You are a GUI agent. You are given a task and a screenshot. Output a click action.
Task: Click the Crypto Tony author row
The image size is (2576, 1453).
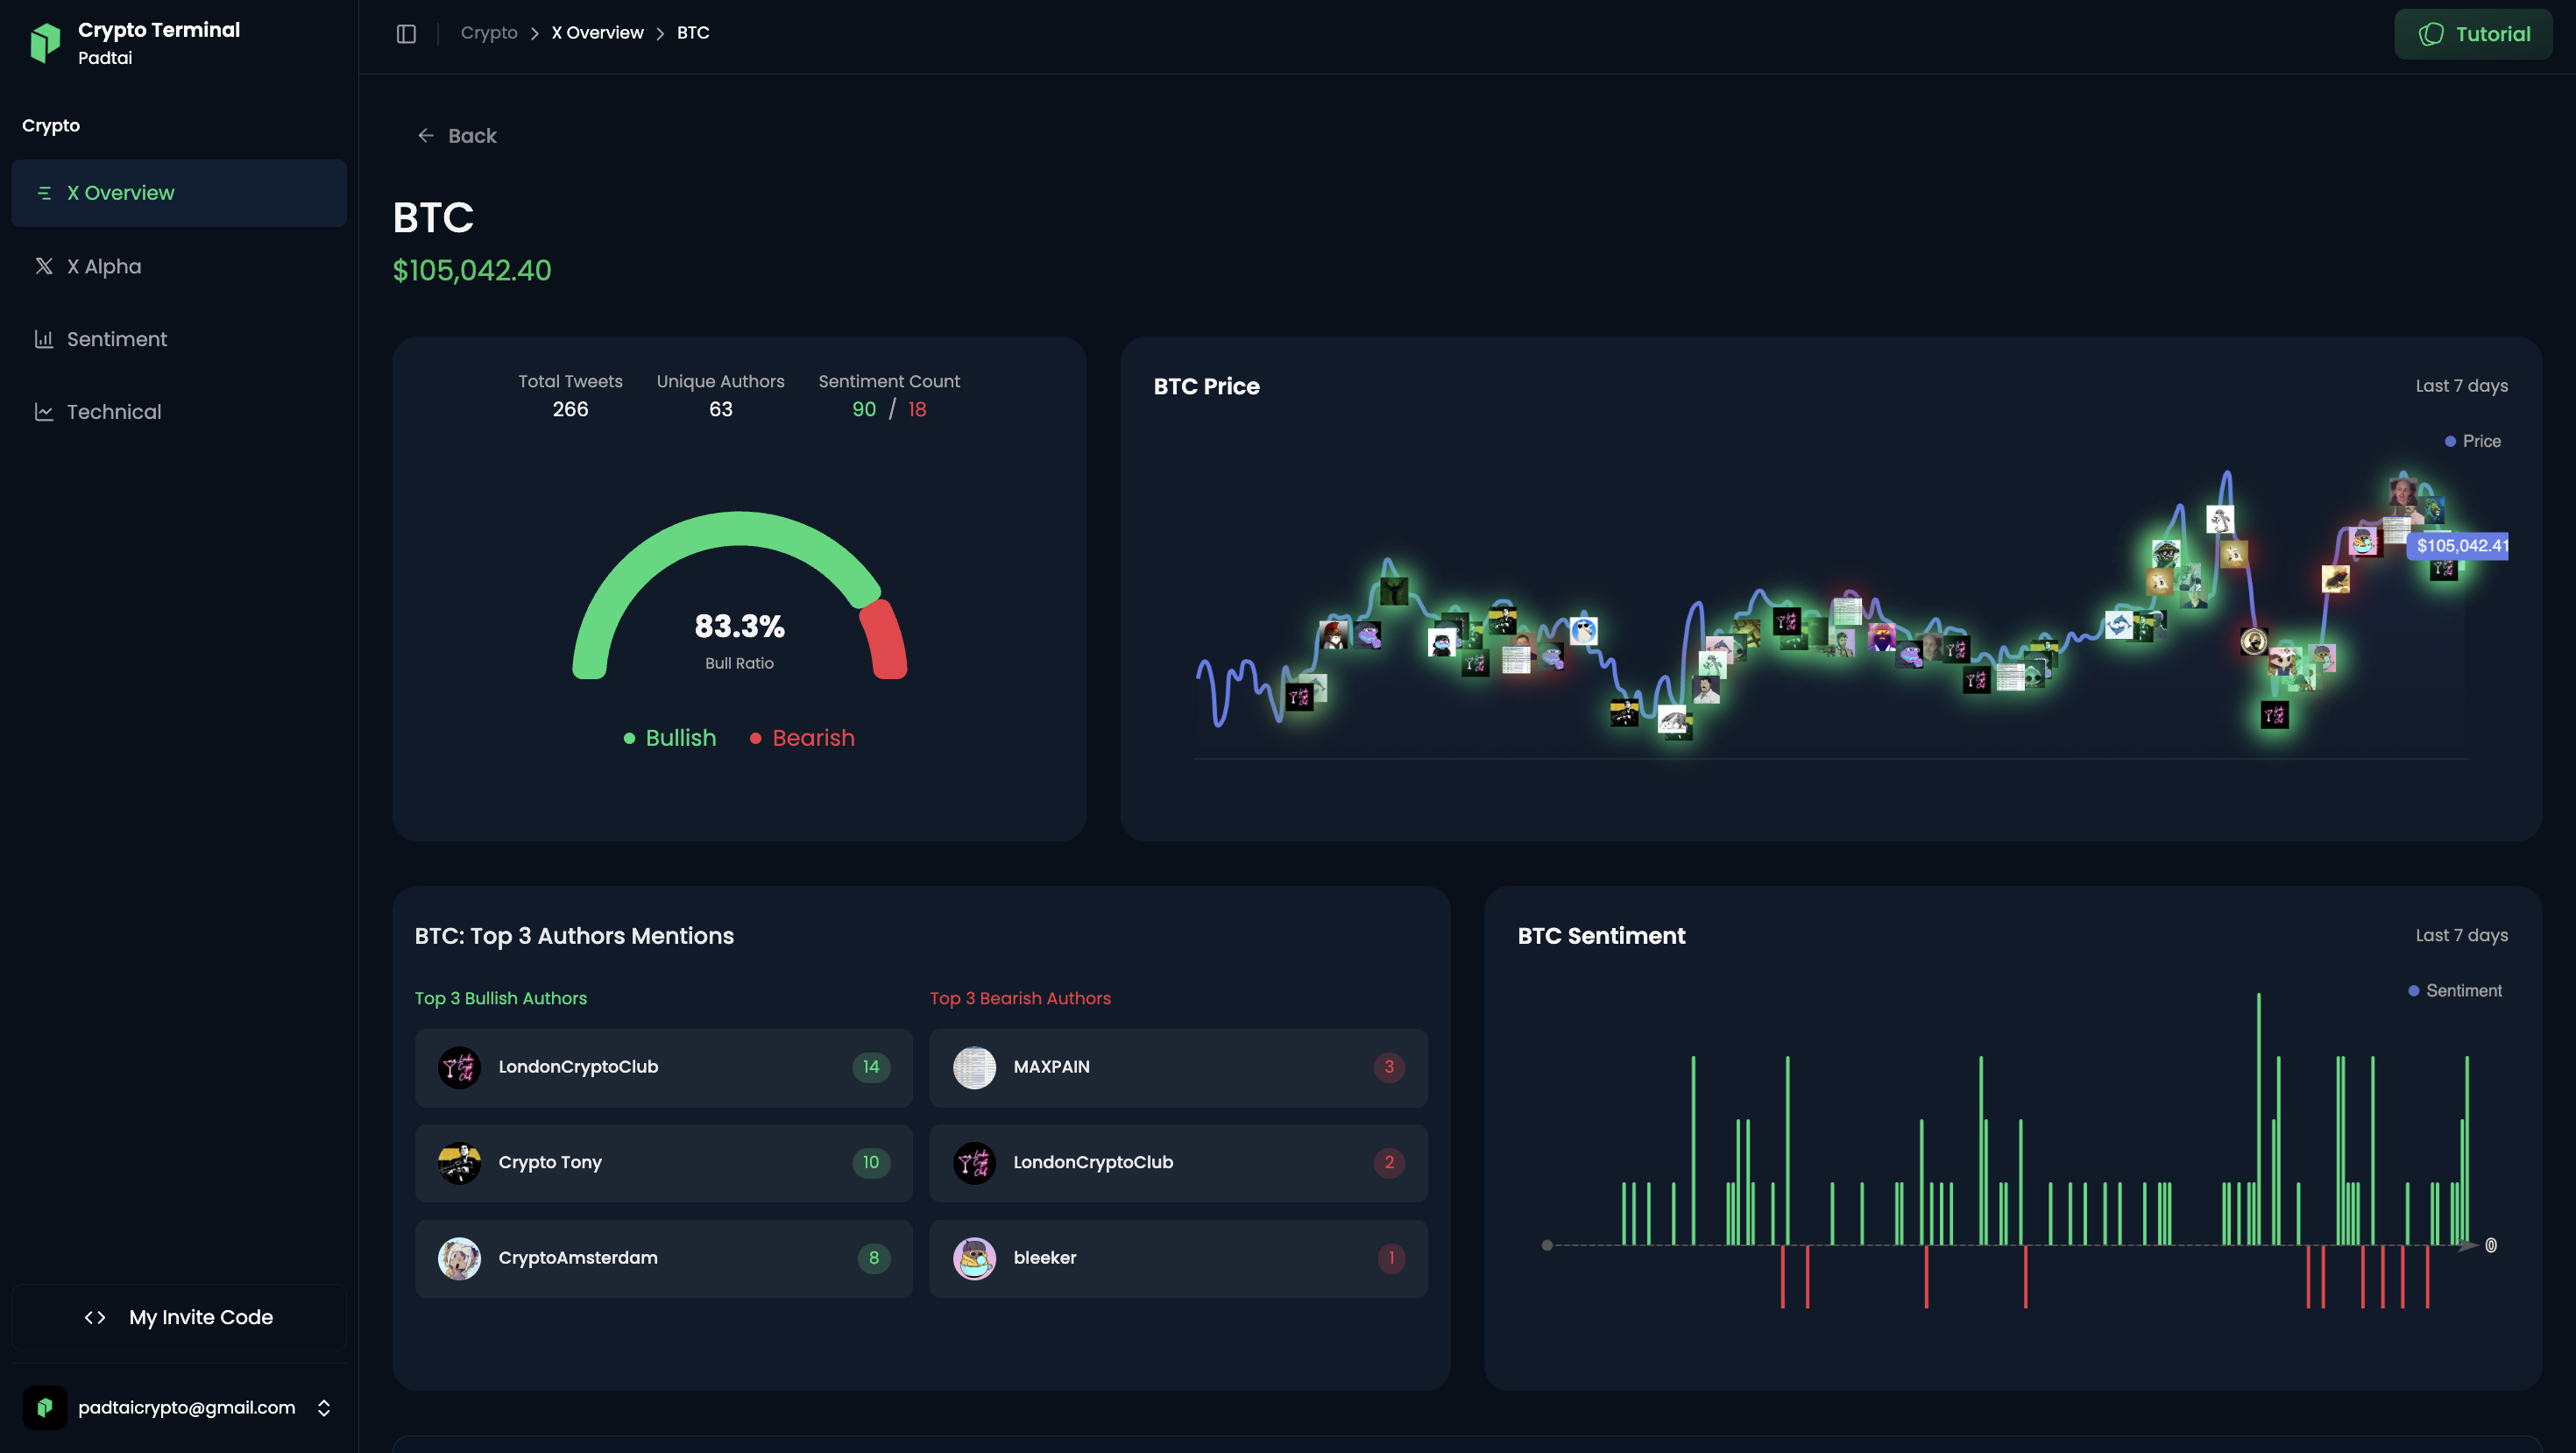pos(663,1162)
